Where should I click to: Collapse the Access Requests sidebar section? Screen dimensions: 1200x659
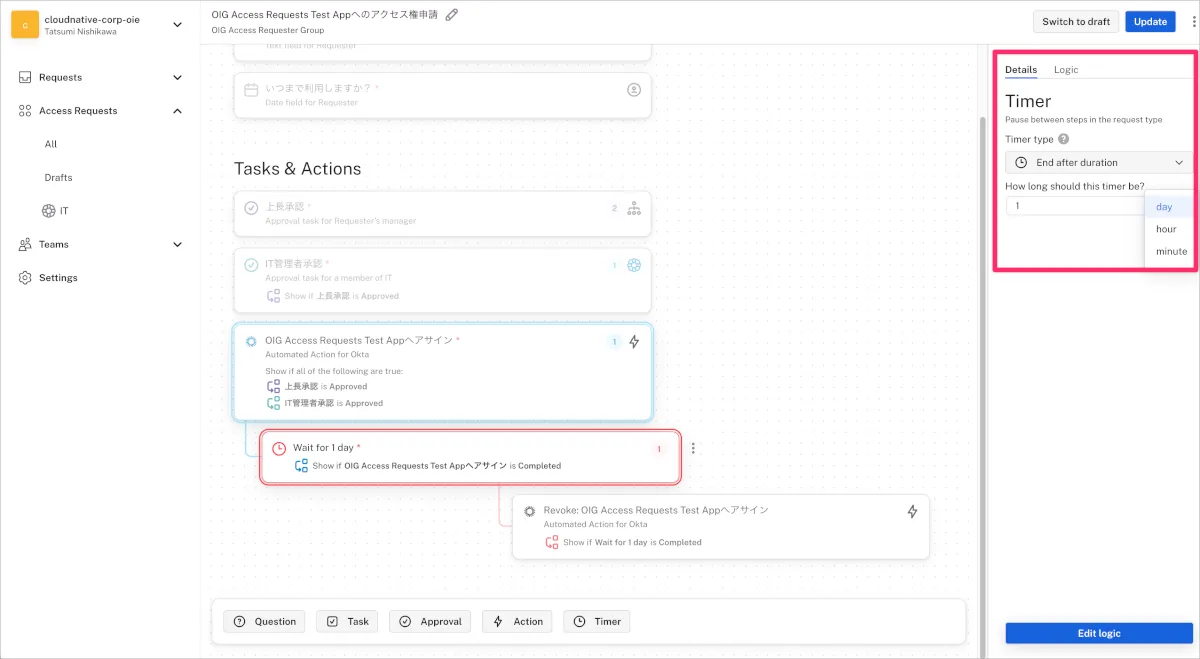tap(178, 111)
